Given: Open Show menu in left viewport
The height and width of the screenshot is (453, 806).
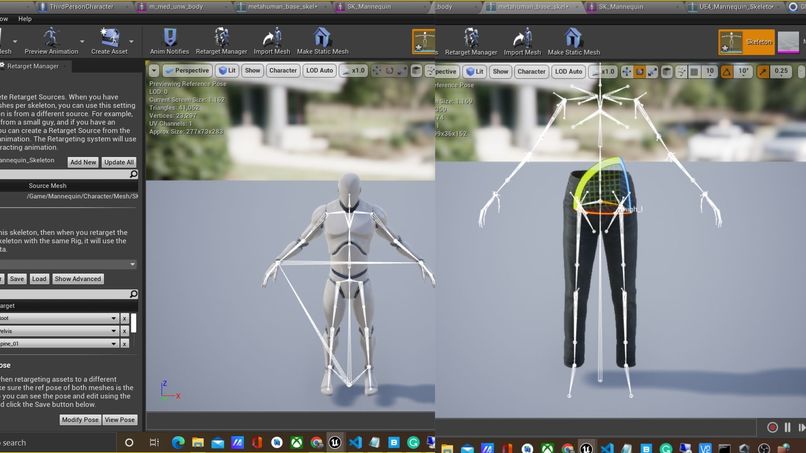Looking at the screenshot, I should click(x=252, y=70).
